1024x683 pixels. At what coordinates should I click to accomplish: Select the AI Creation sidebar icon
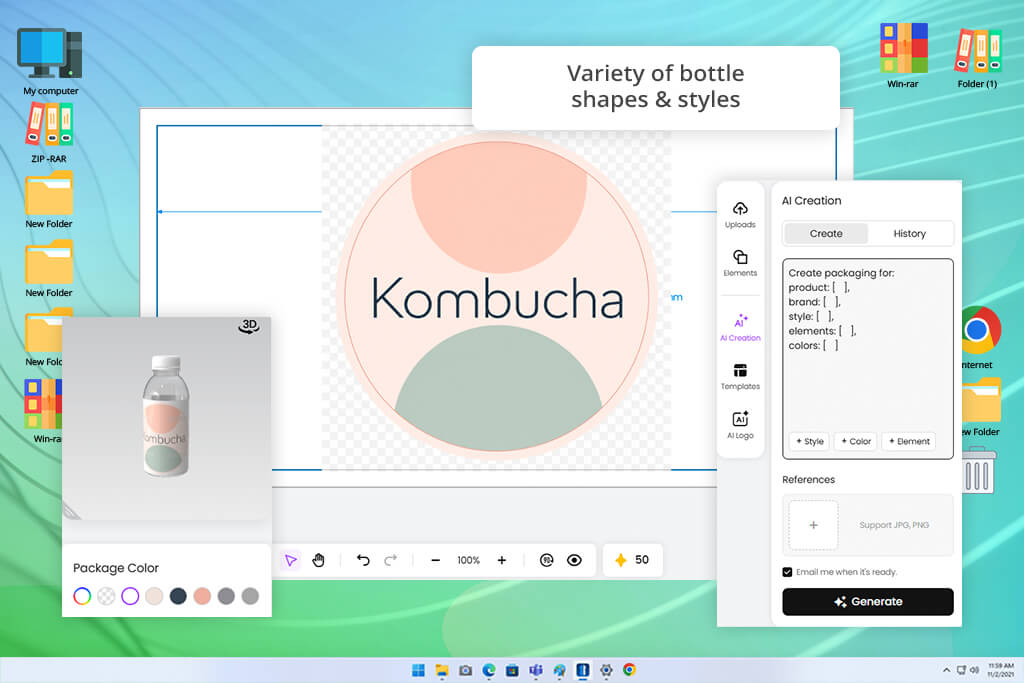pos(740,327)
